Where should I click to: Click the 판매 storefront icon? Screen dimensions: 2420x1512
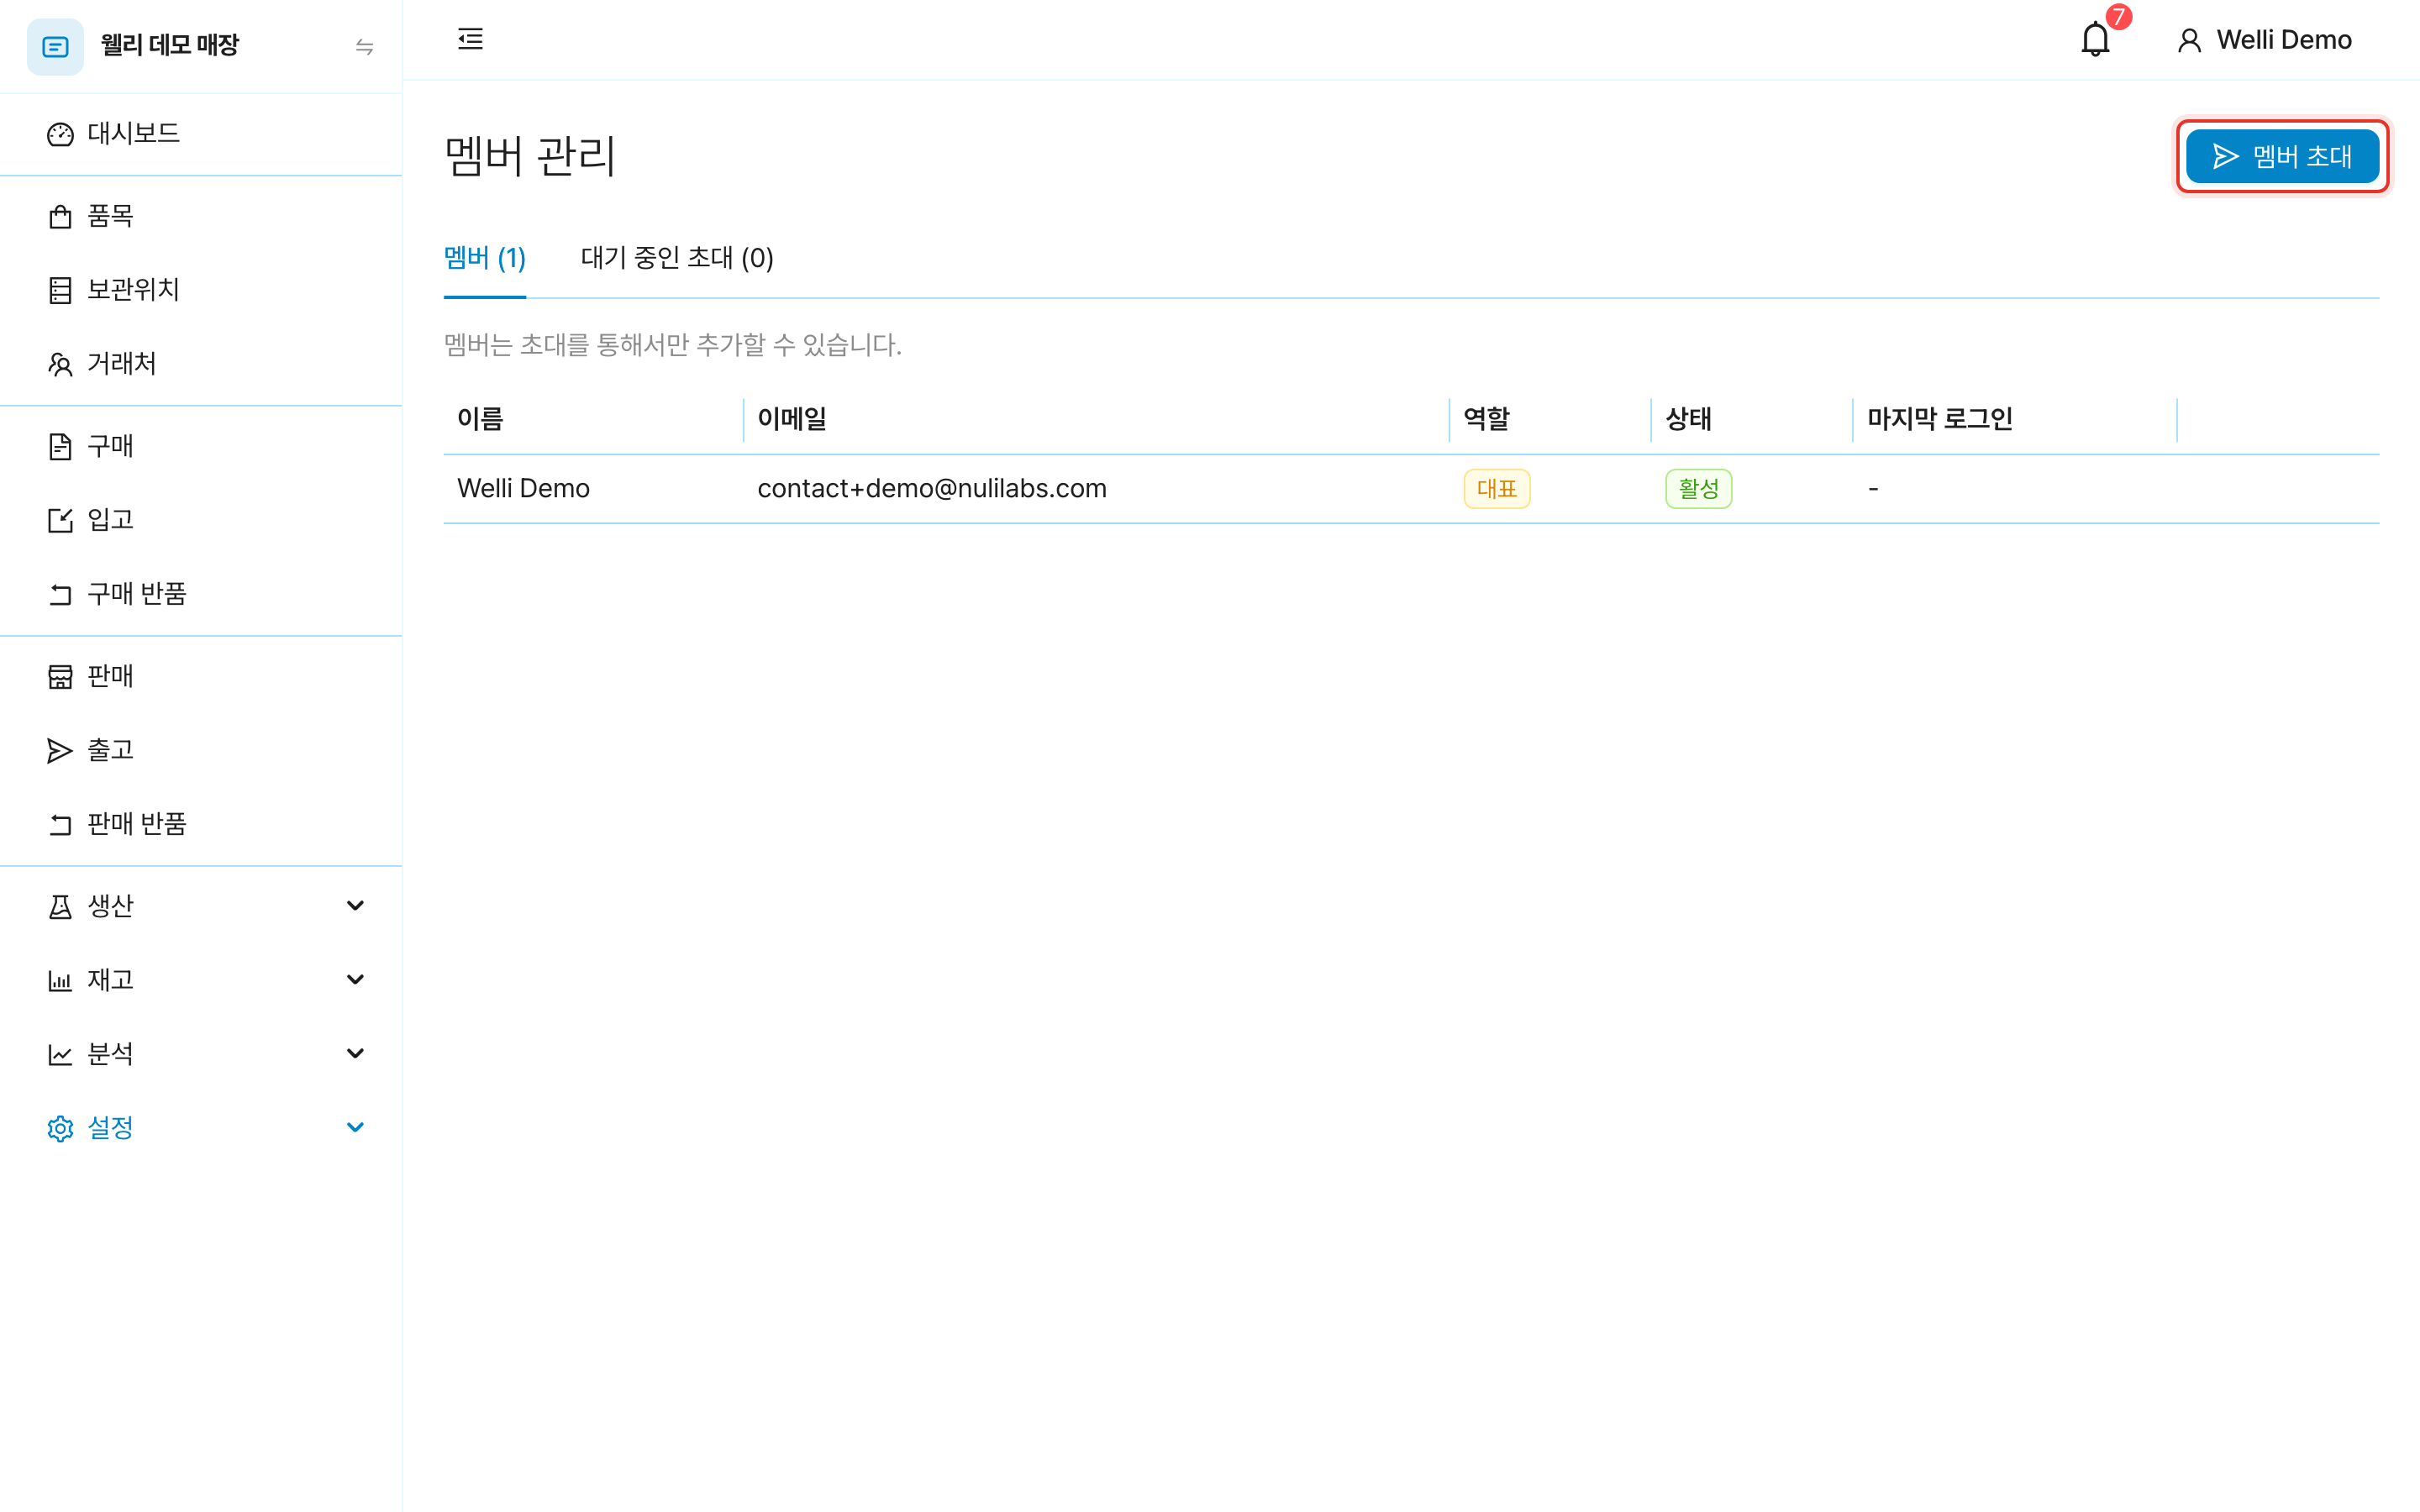point(60,676)
